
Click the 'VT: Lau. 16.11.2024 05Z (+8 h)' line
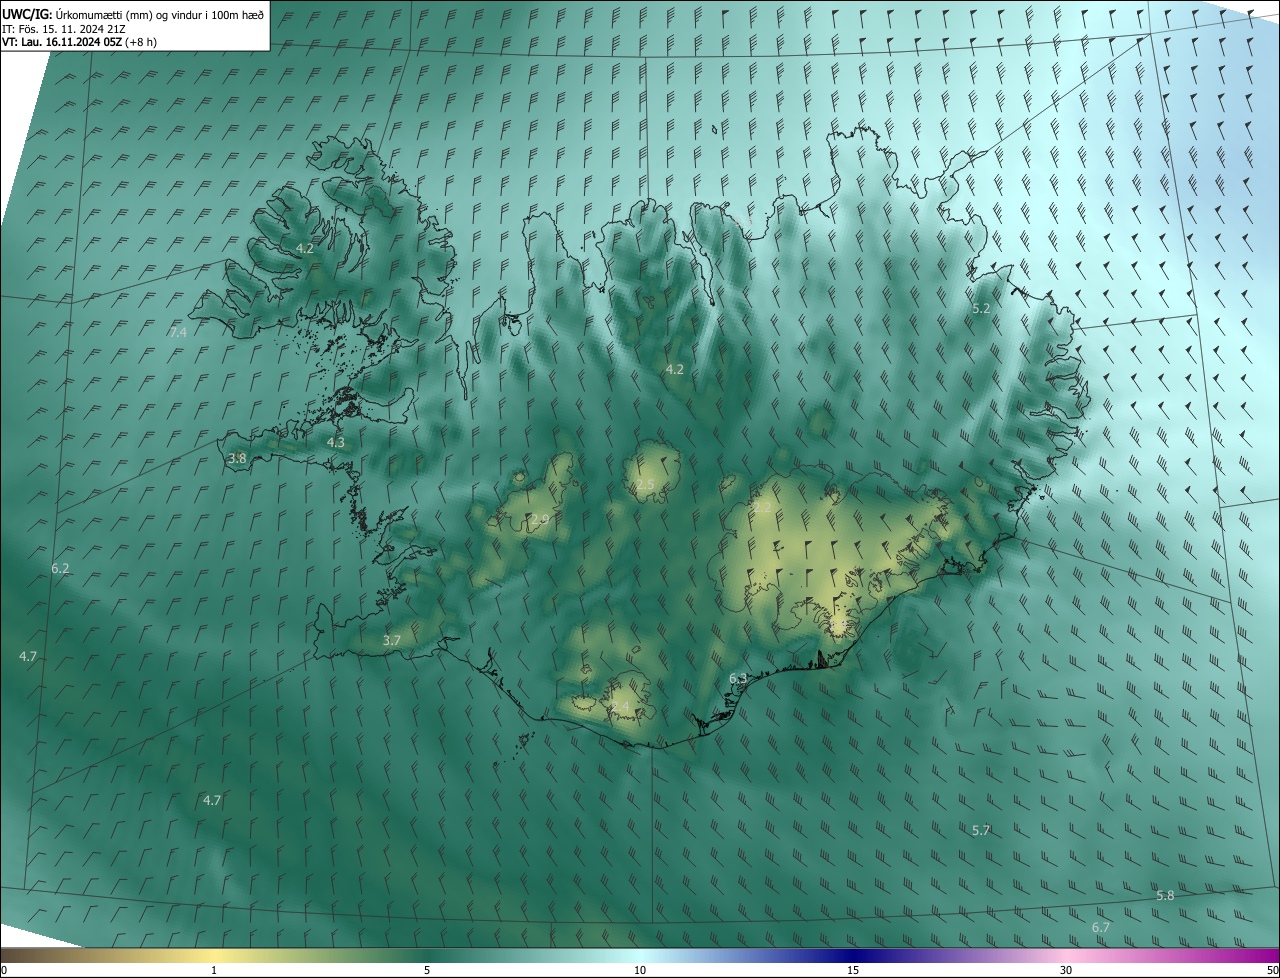coord(79,42)
